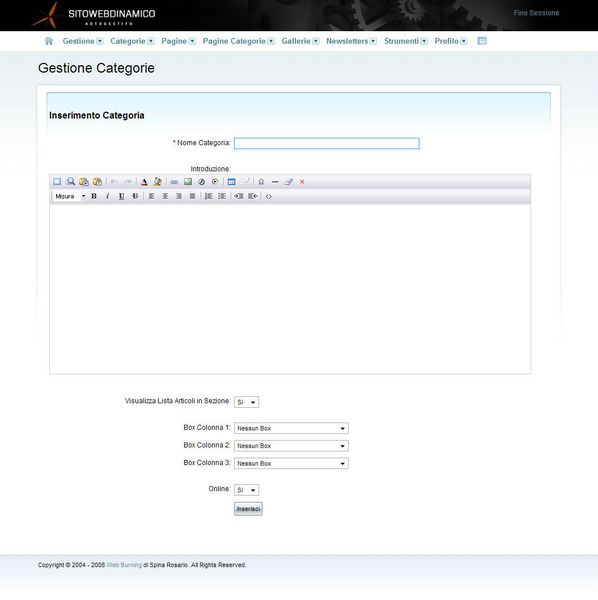Image resolution: width=598 pixels, height=600 pixels.
Task: Open the Categorie menu
Action: tap(132, 41)
